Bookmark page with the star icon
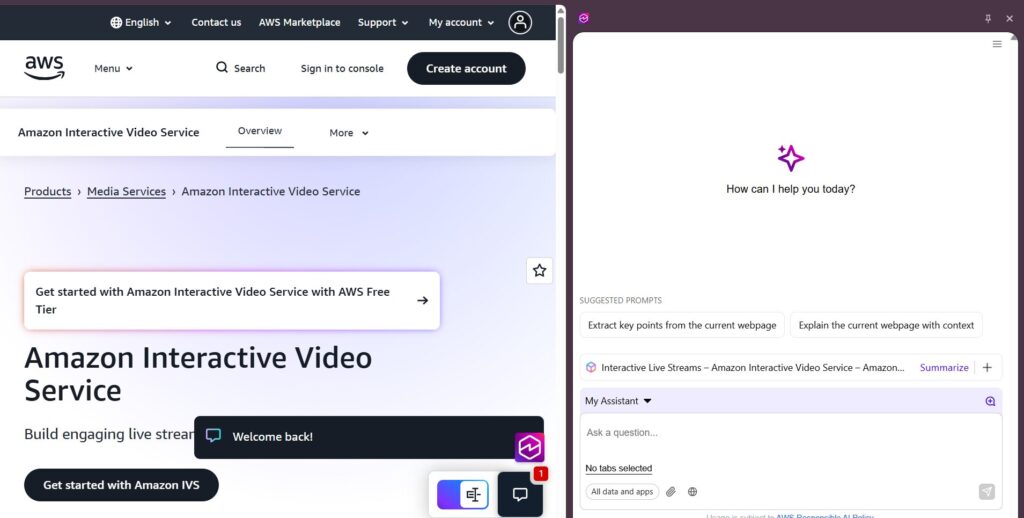1024x518 pixels. [x=539, y=270]
